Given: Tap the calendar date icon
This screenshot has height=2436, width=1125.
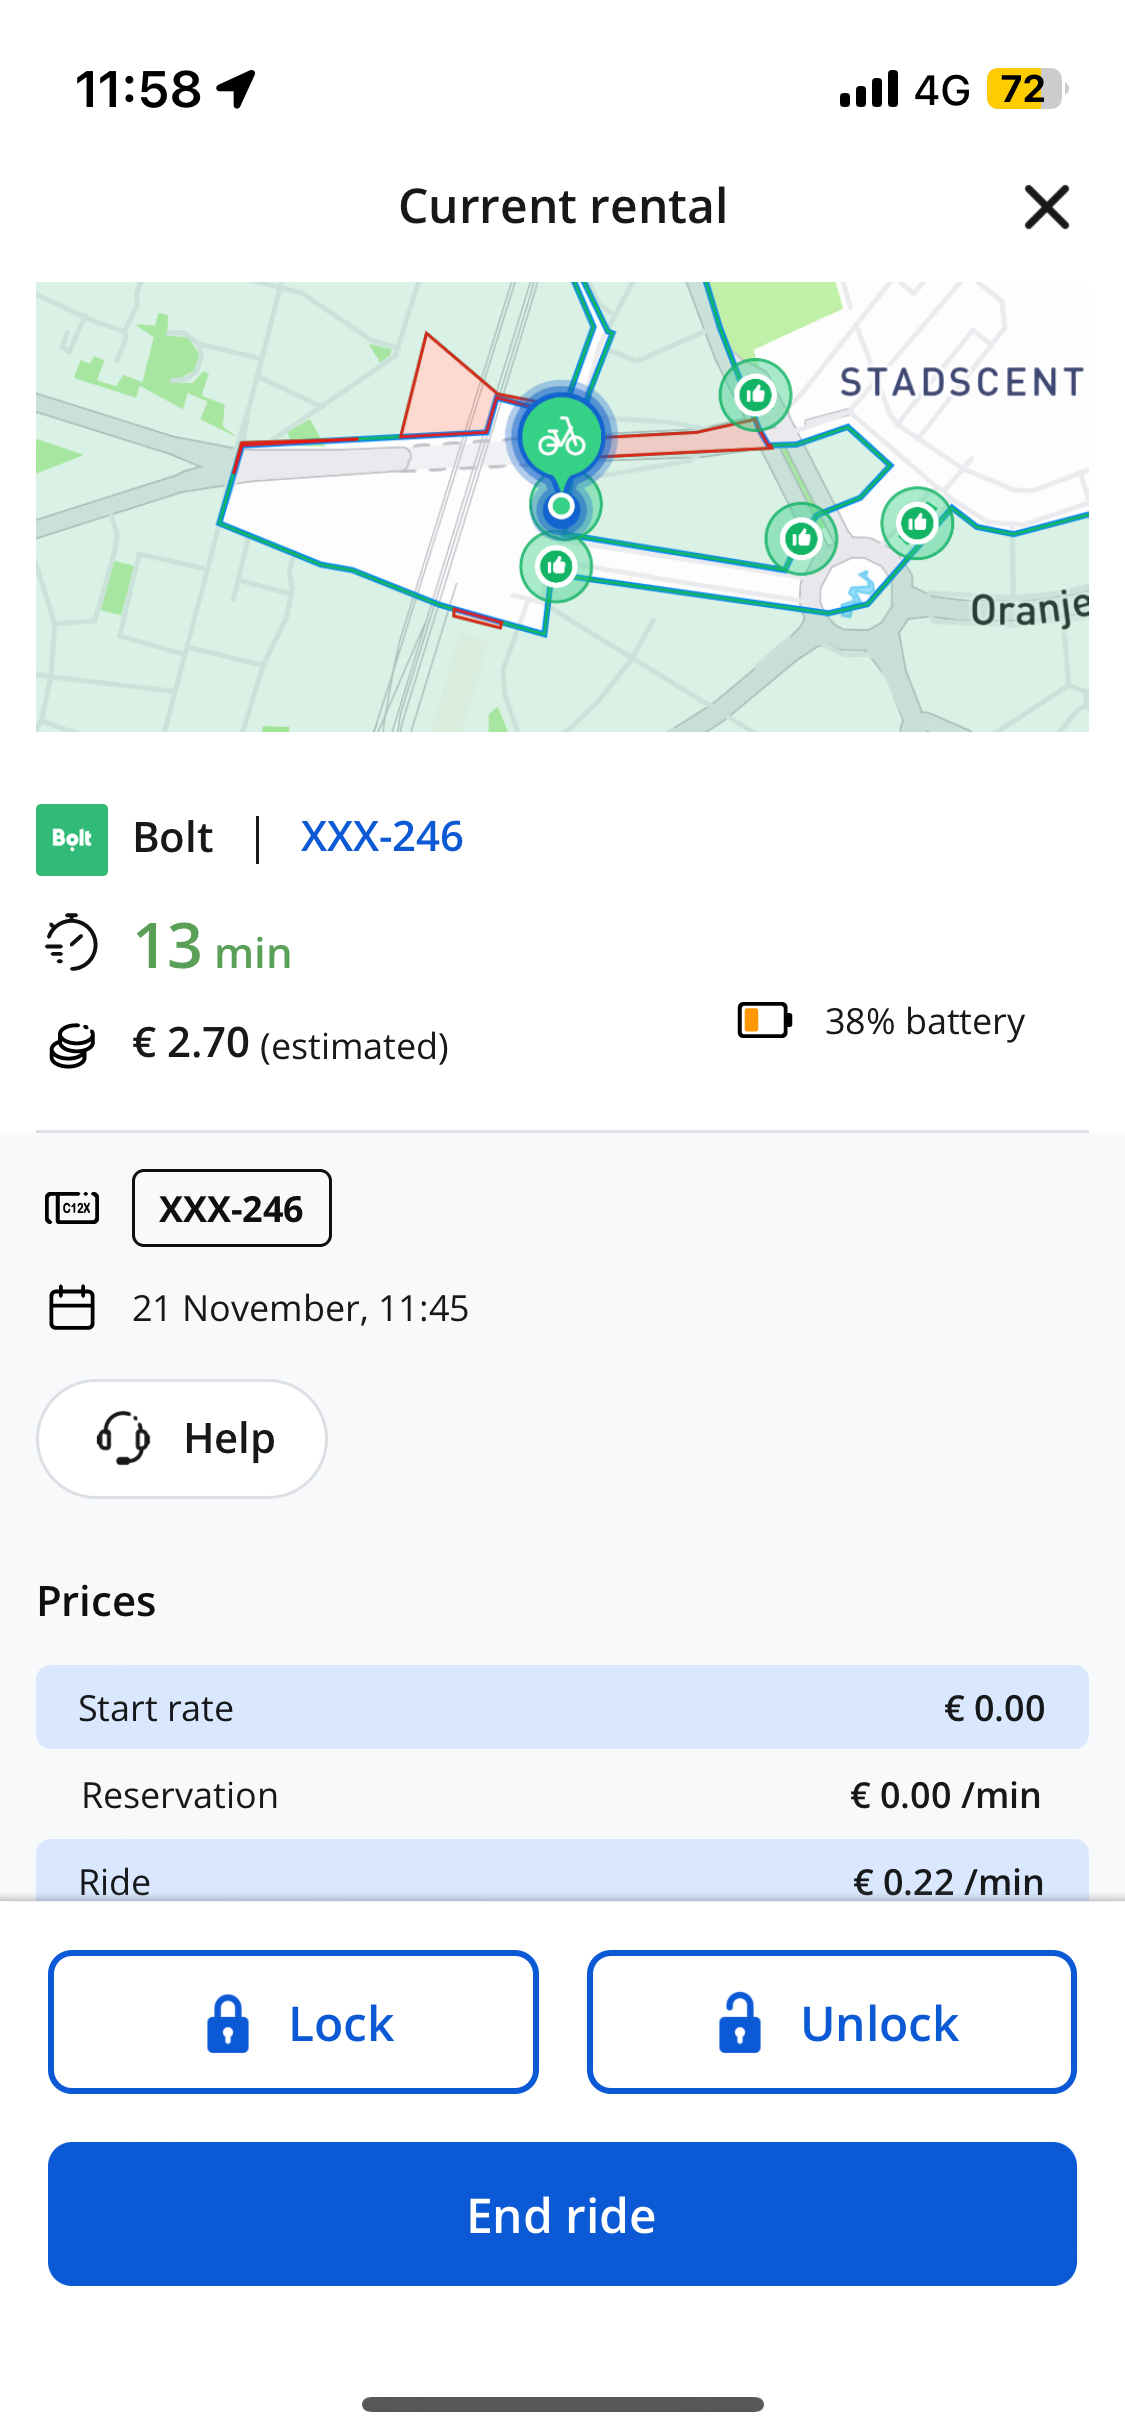Looking at the screenshot, I should point(72,1308).
